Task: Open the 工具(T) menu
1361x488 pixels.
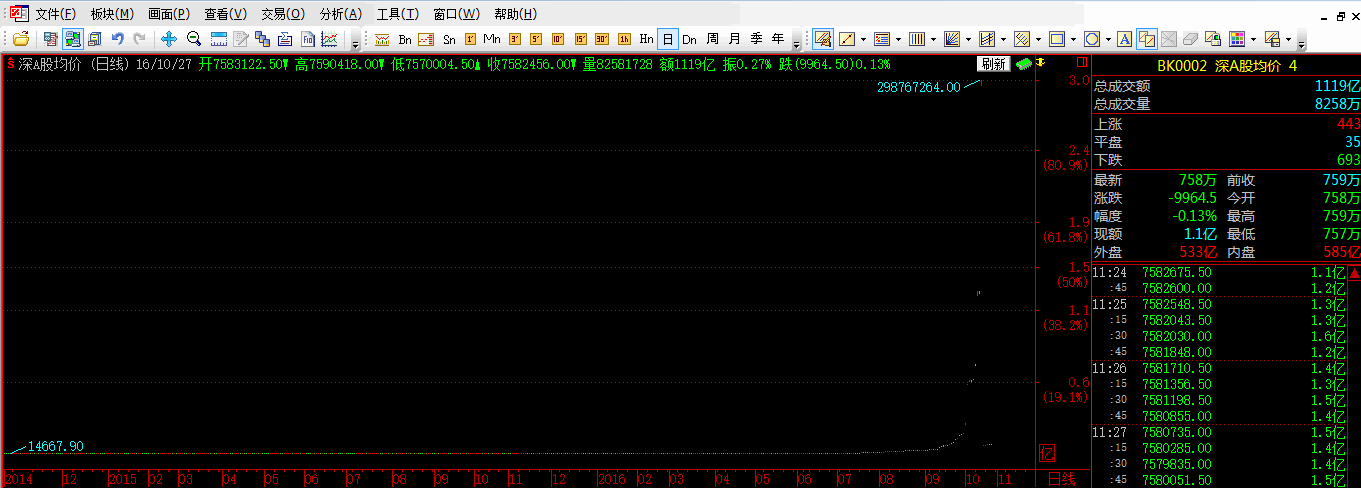Action: tap(397, 14)
